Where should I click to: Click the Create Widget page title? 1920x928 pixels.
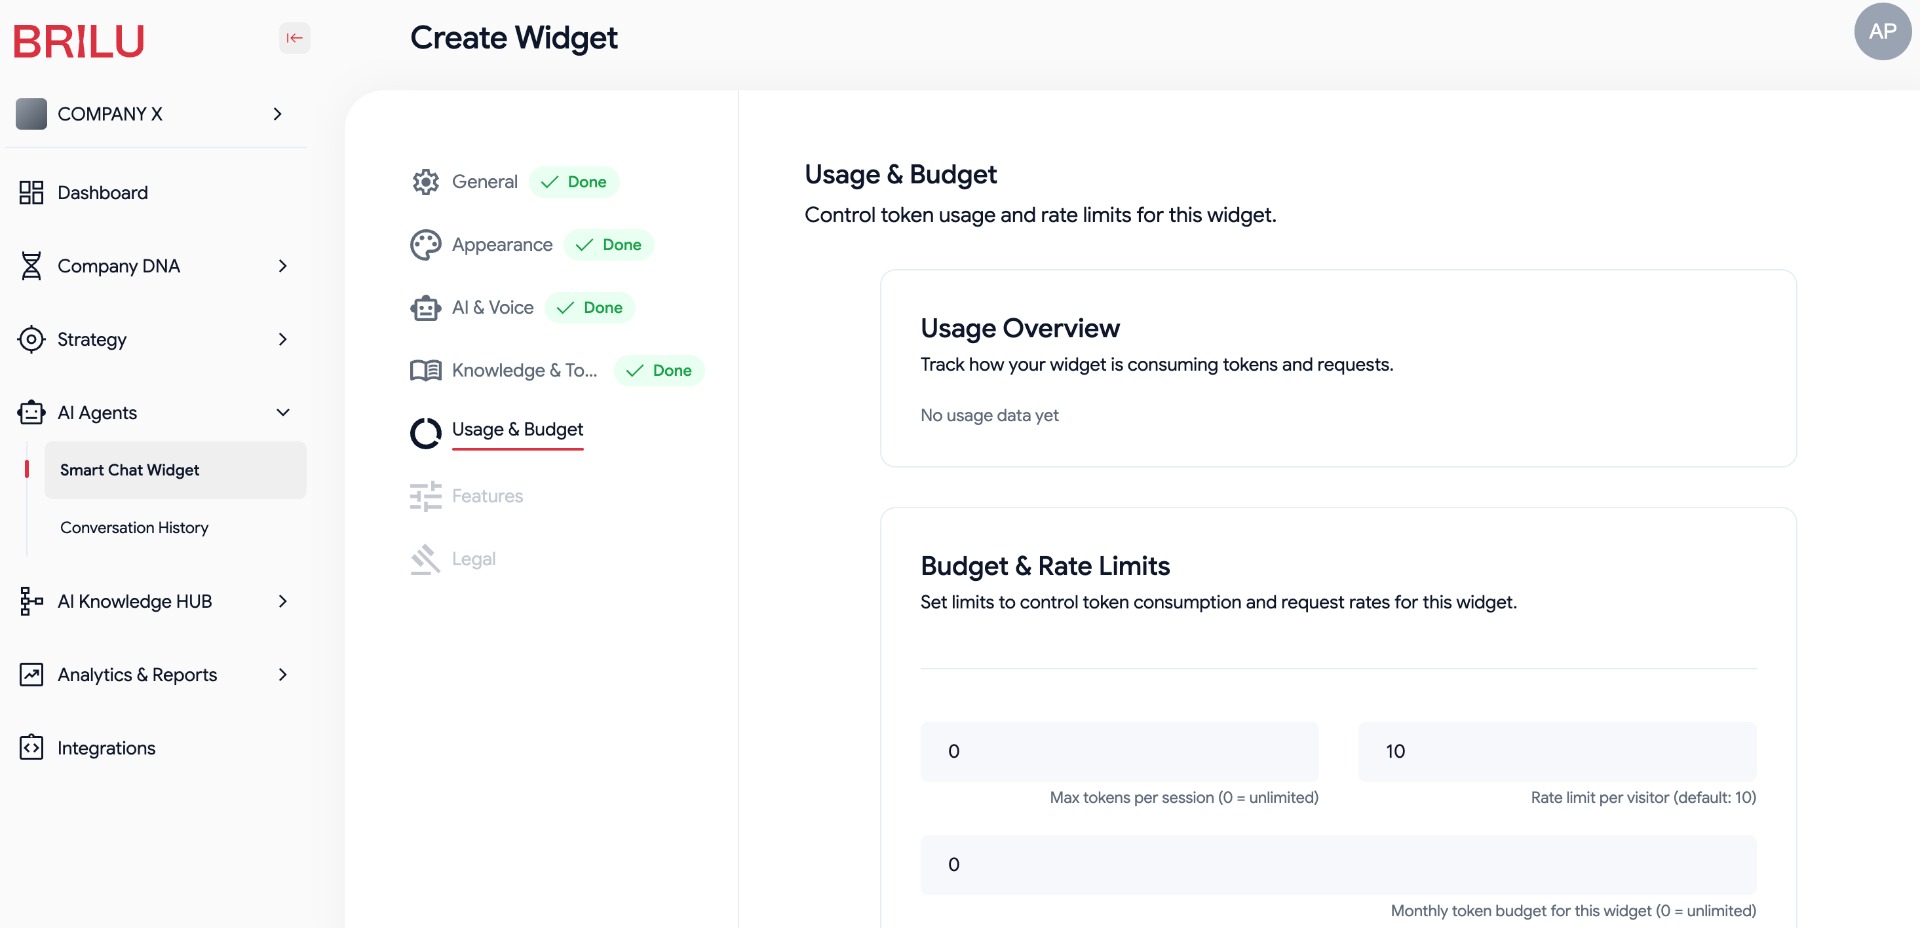514,38
